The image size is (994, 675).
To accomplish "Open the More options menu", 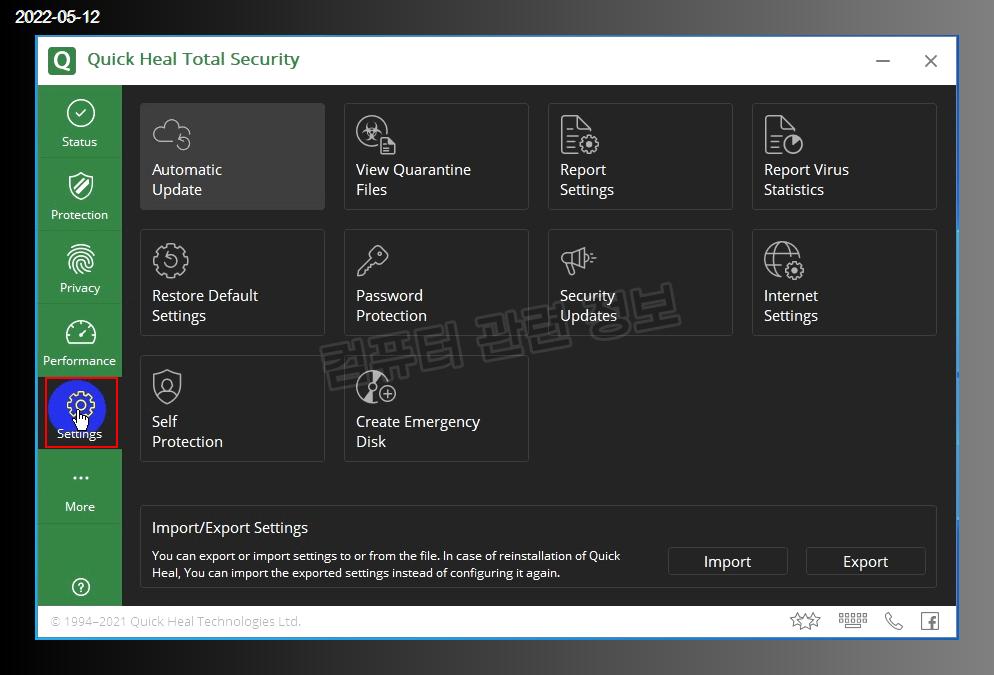I will [x=80, y=487].
